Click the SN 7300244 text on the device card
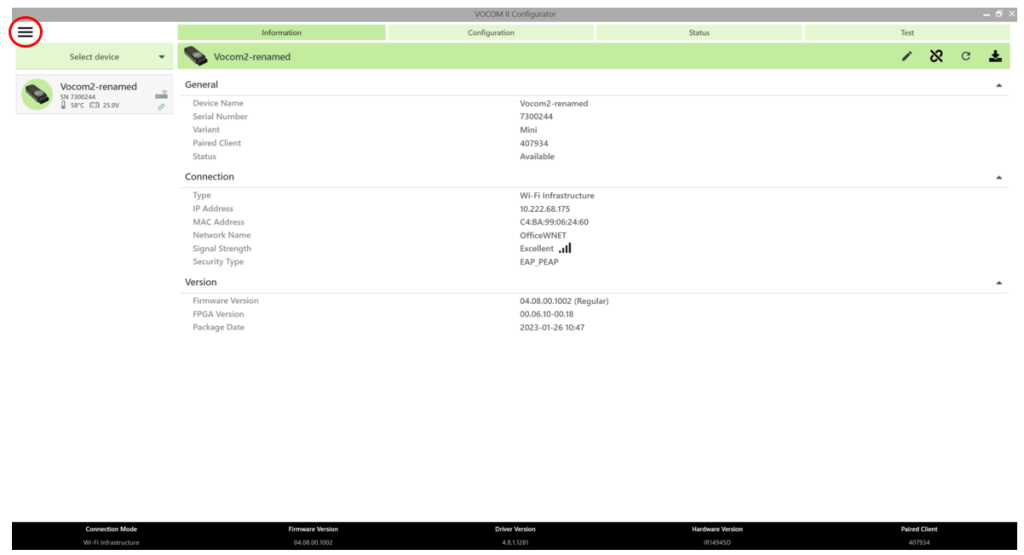This screenshot has height=555, width=1024. click(78, 97)
